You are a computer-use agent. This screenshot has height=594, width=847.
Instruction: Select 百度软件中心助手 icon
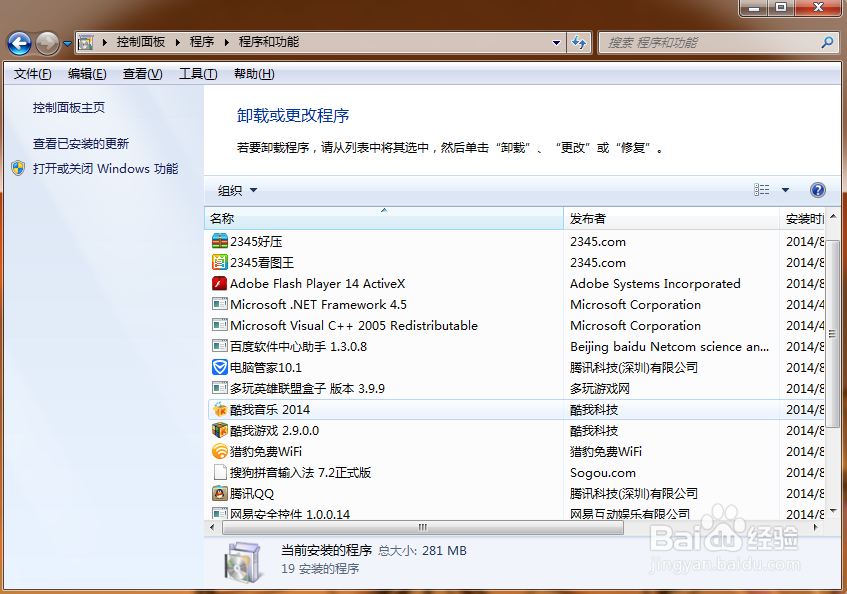click(x=220, y=346)
